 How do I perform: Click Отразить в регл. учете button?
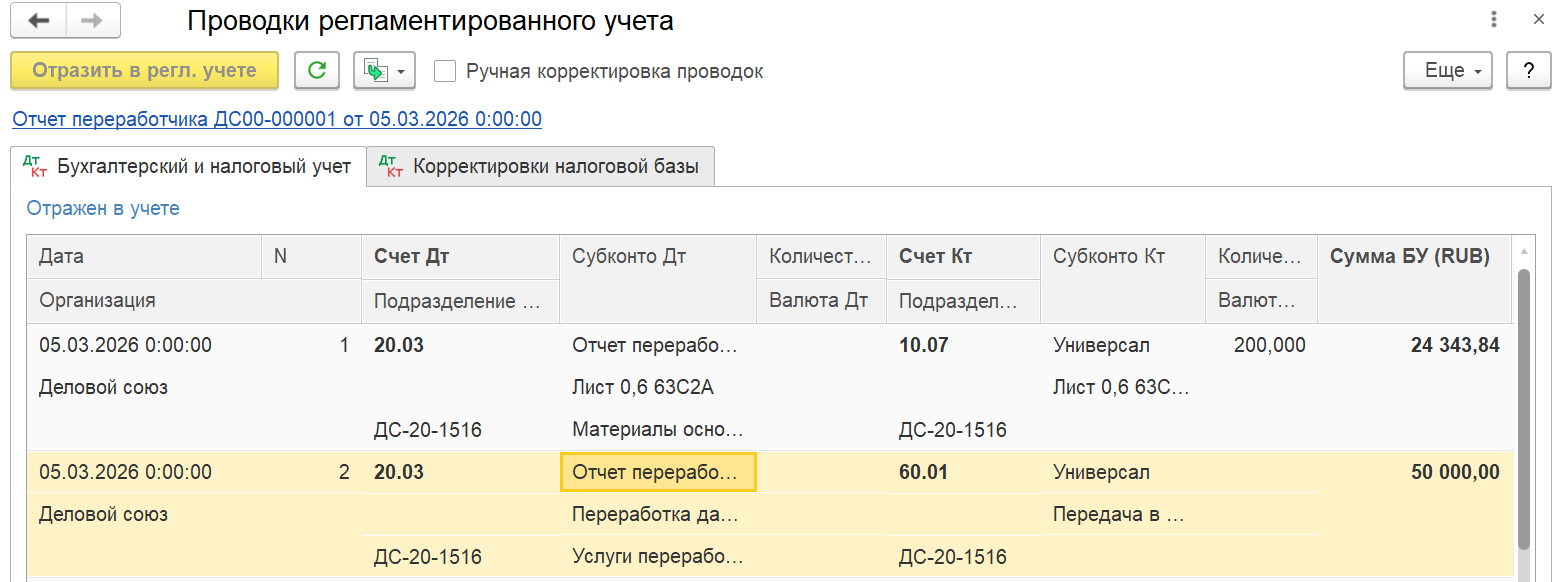point(144,71)
